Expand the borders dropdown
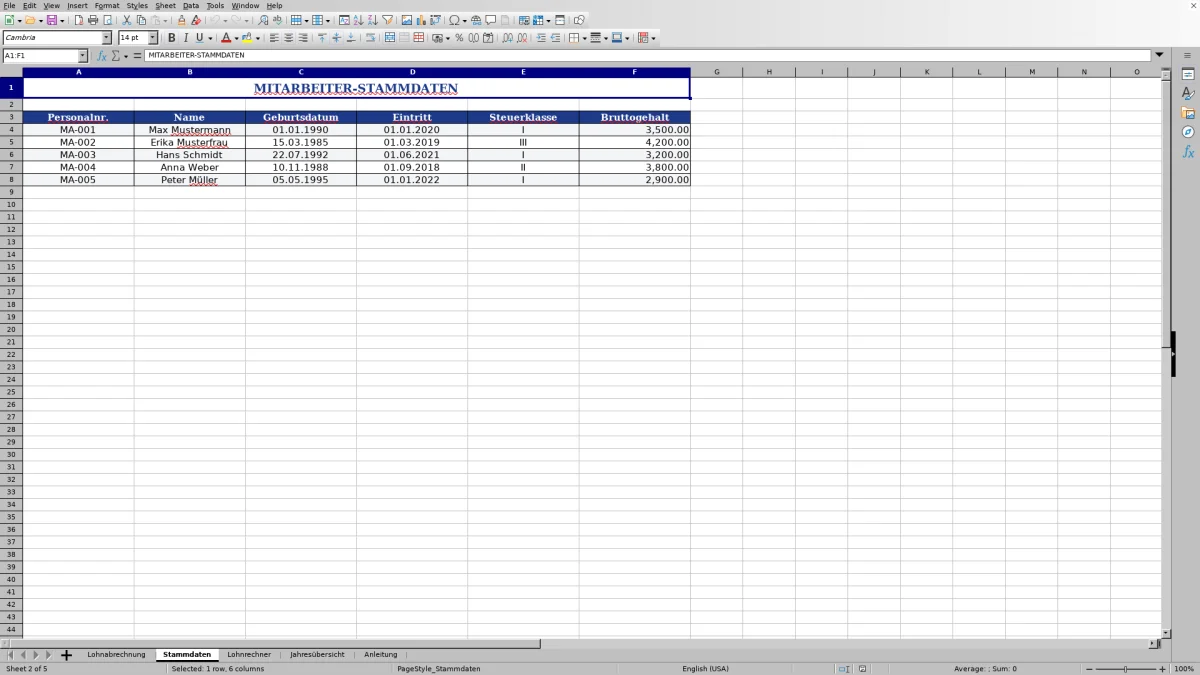 [583, 37]
